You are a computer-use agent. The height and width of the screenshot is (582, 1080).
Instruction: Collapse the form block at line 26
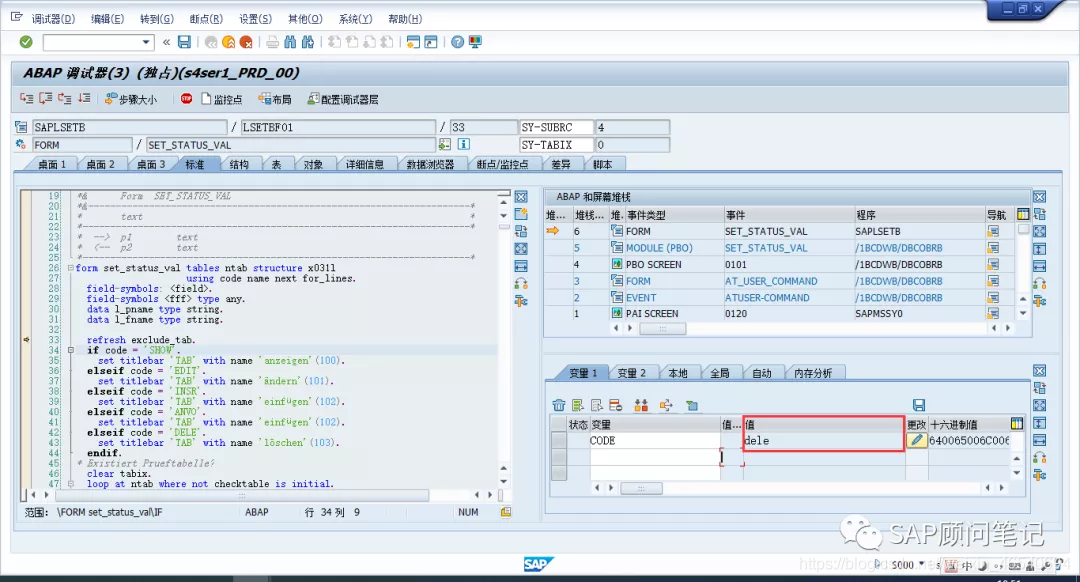click(x=70, y=268)
